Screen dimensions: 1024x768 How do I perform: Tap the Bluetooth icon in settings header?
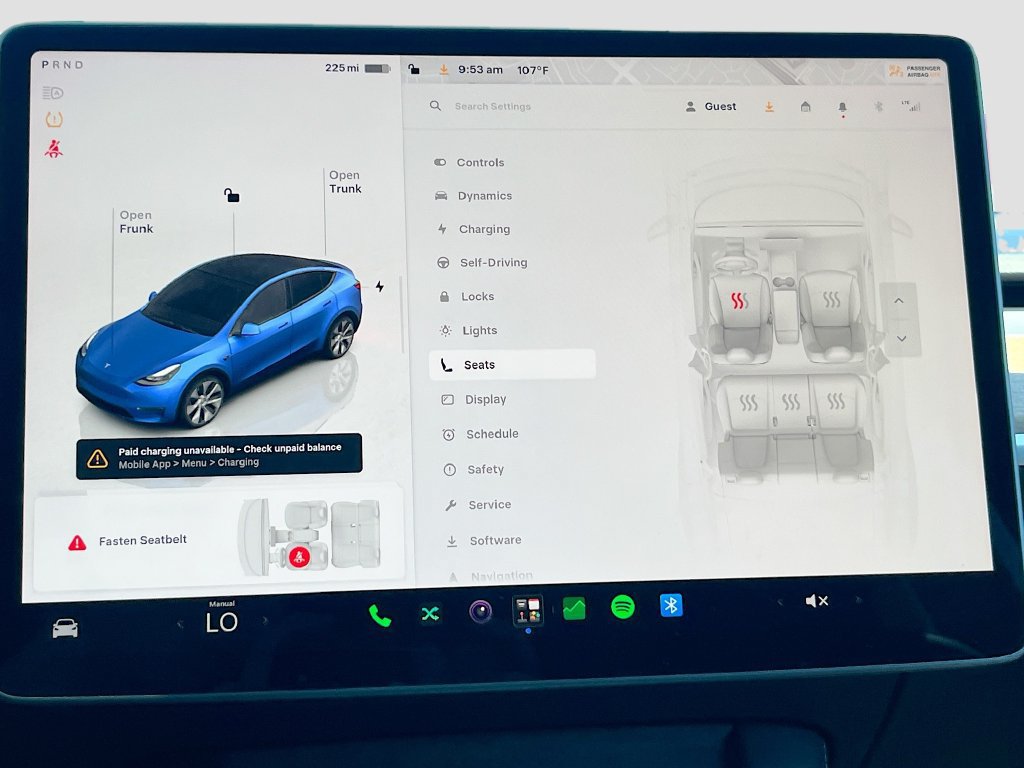tap(878, 106)
